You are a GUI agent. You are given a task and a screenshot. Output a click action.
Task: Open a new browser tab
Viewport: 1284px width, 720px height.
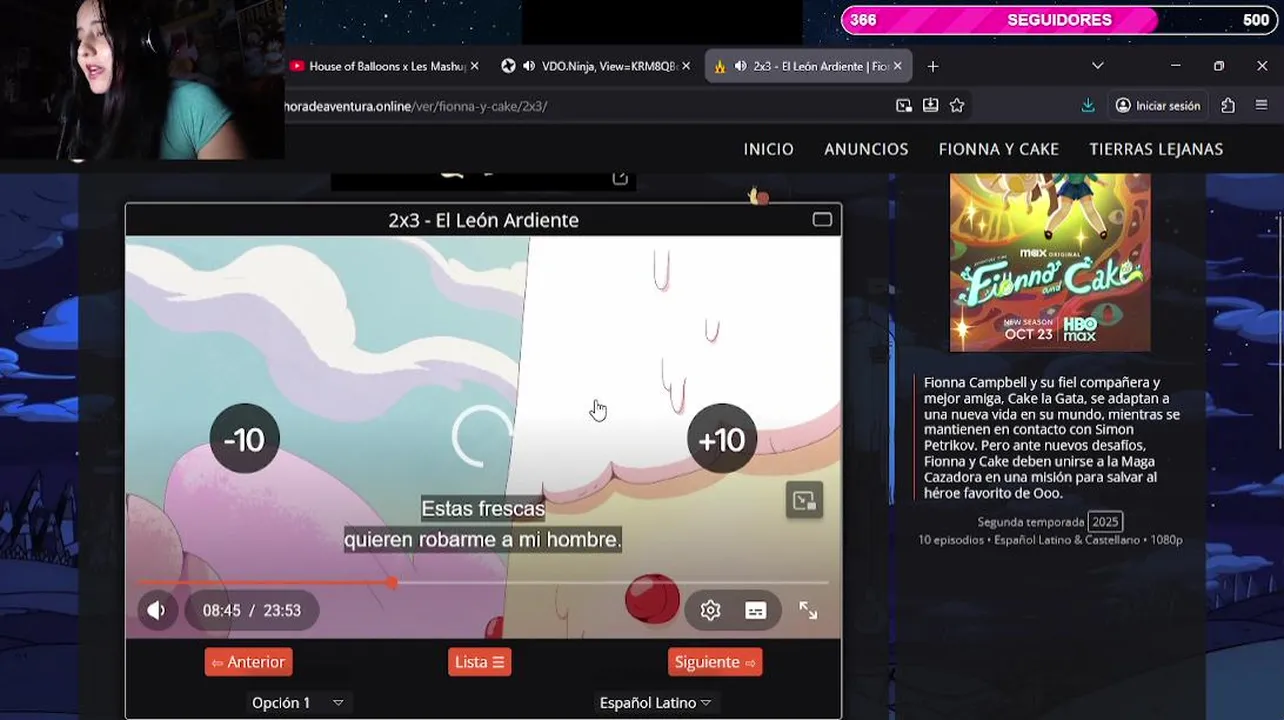[x=932, y=66]
